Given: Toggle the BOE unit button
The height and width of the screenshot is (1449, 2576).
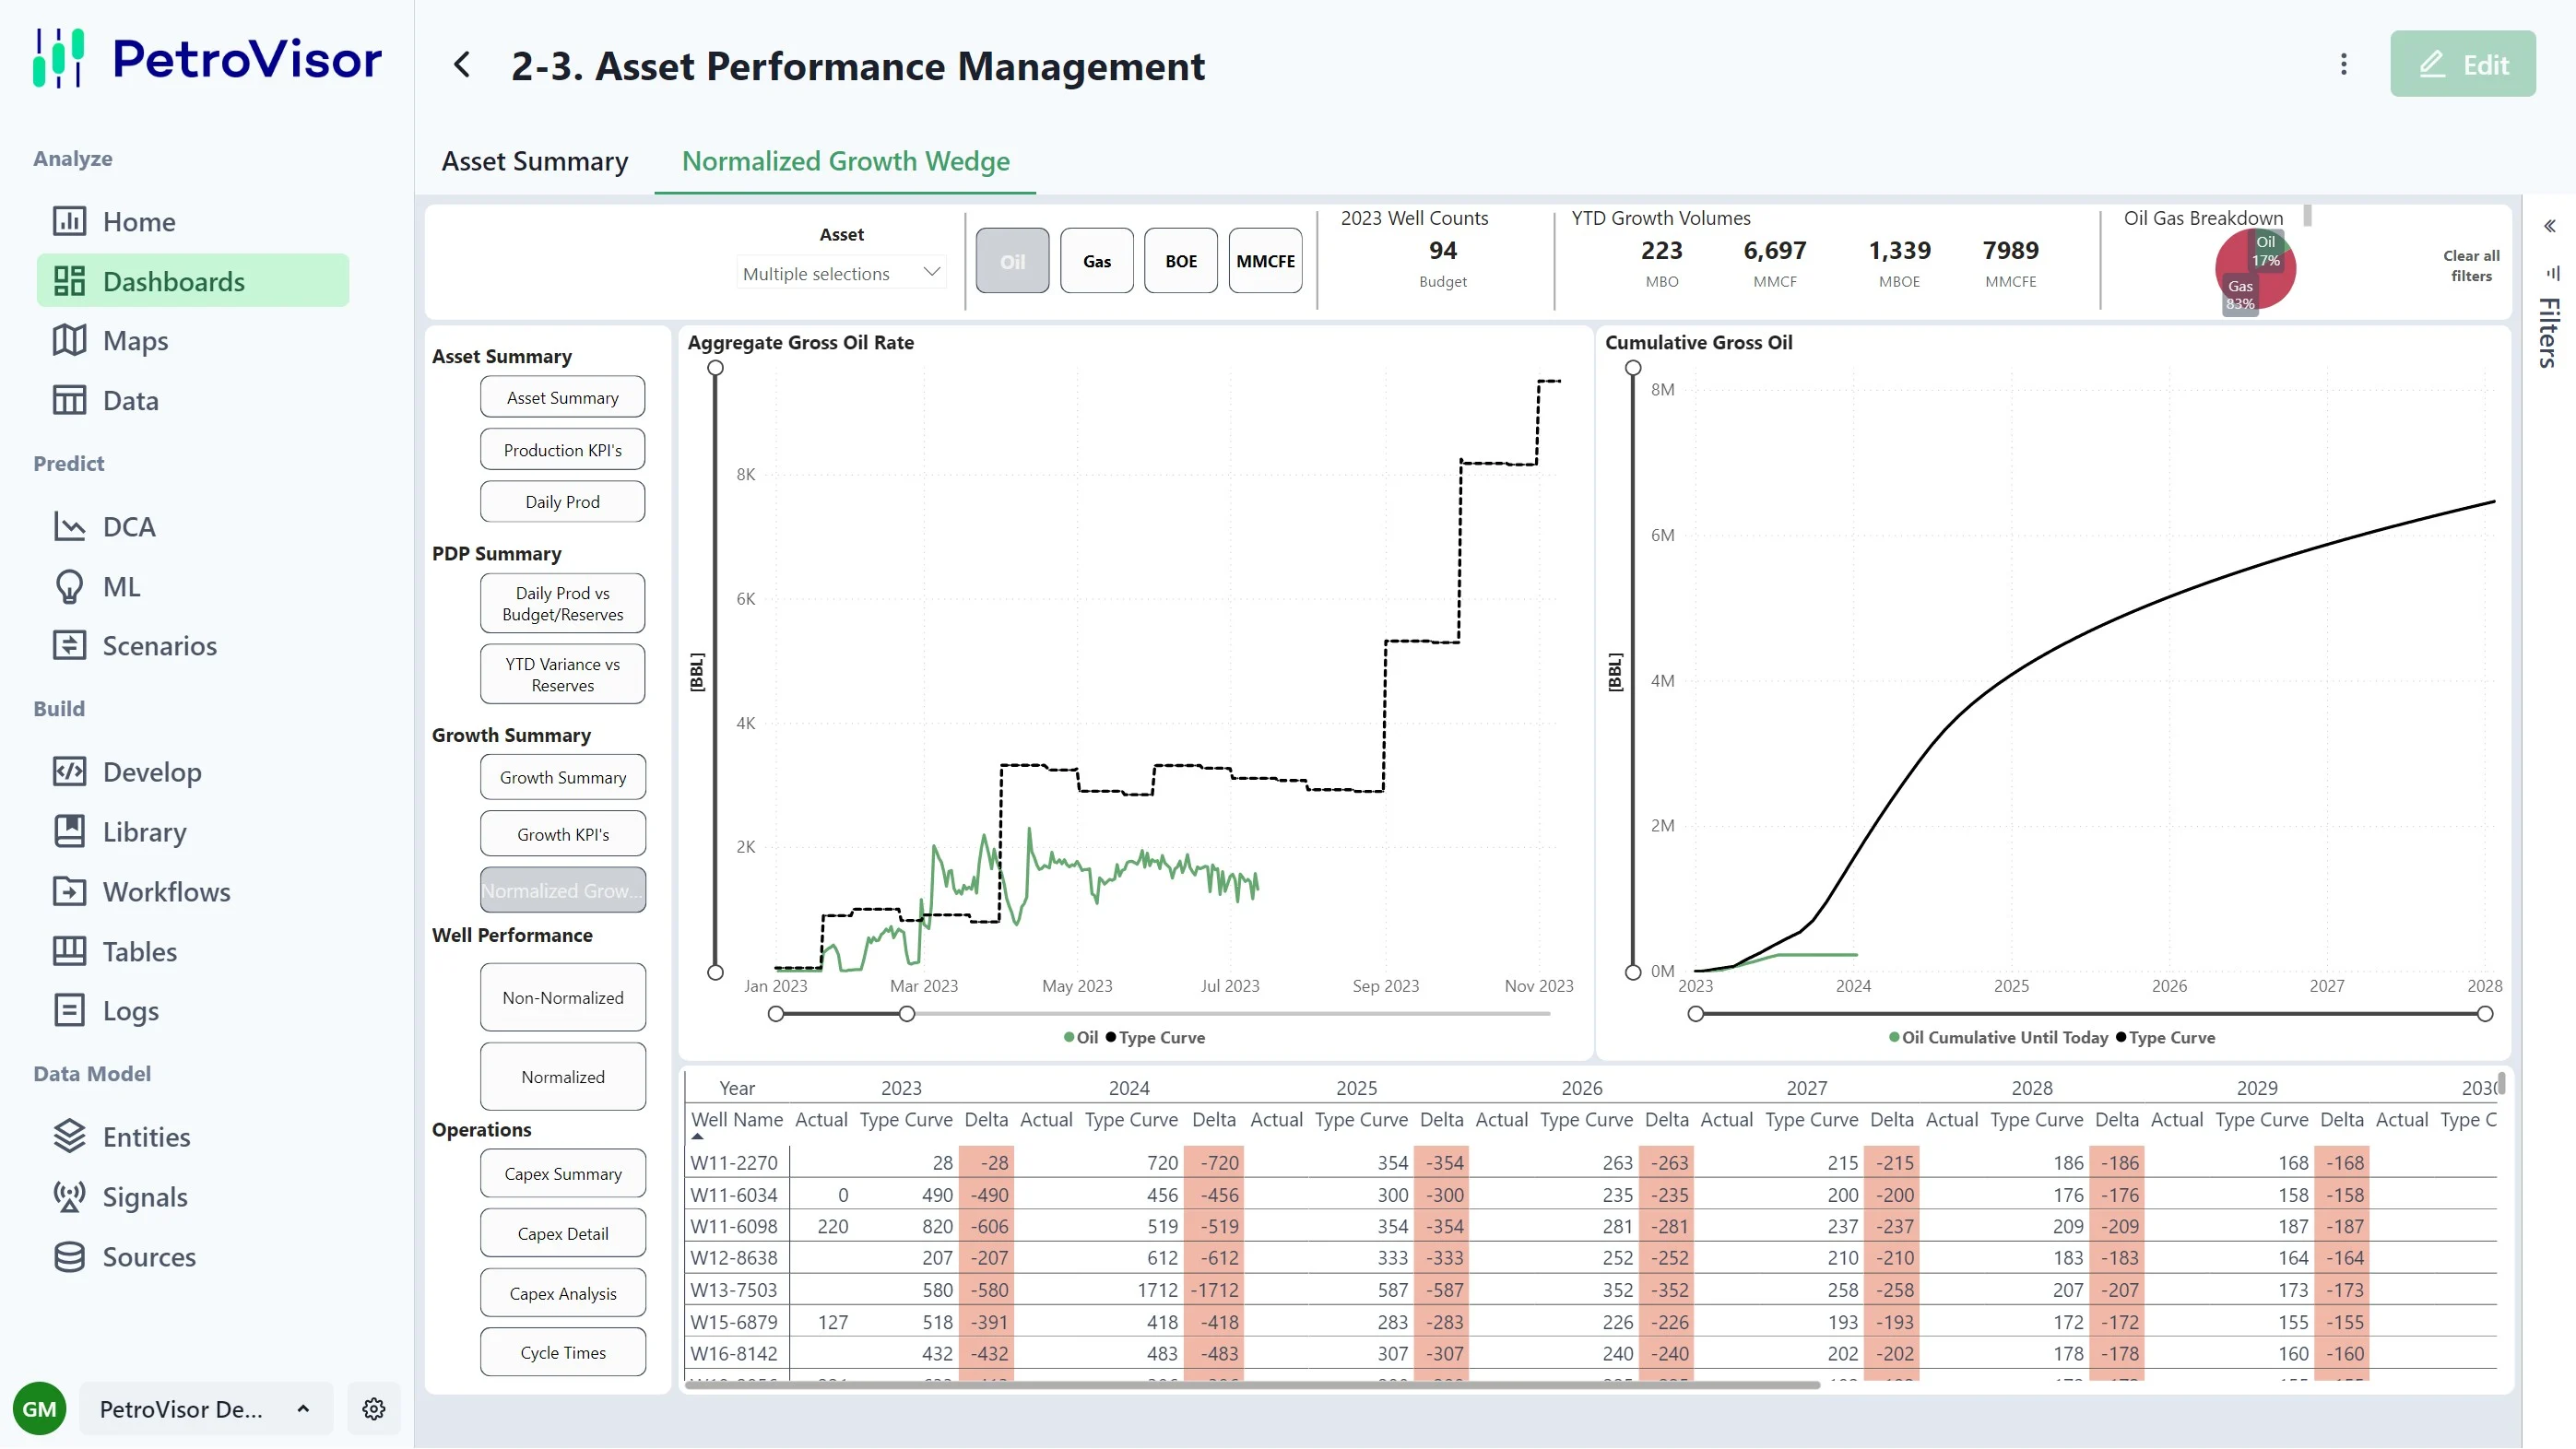Looking at the screenshot, I should pos(1180,261).
